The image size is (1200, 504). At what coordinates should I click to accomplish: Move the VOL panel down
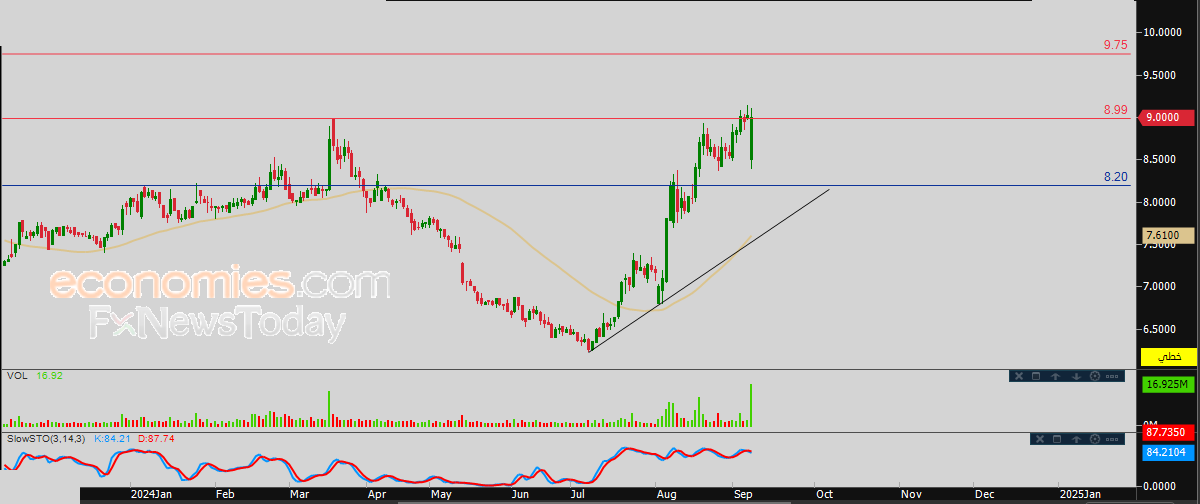coord(1076,376)
